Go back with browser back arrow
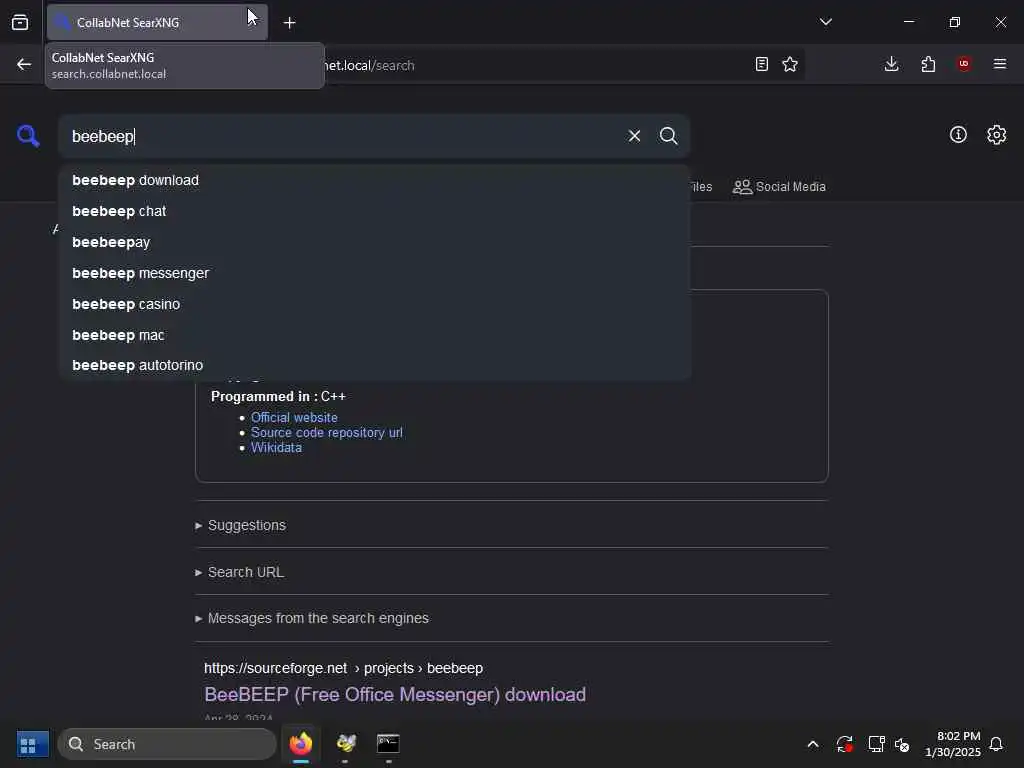 tap(24, 64)
